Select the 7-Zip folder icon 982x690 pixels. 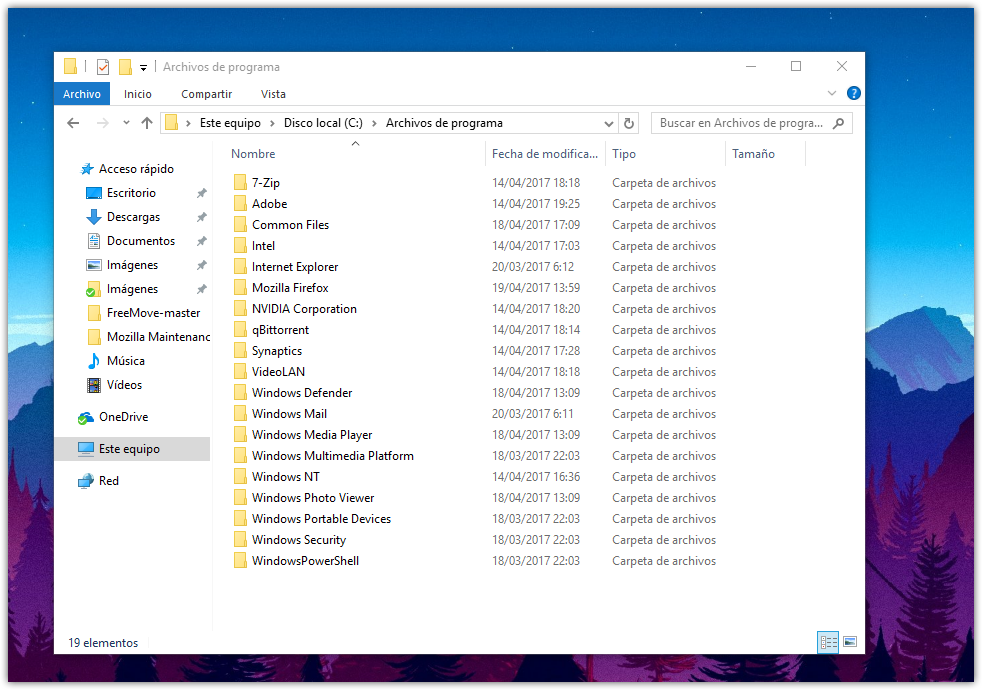click(240, 183)
